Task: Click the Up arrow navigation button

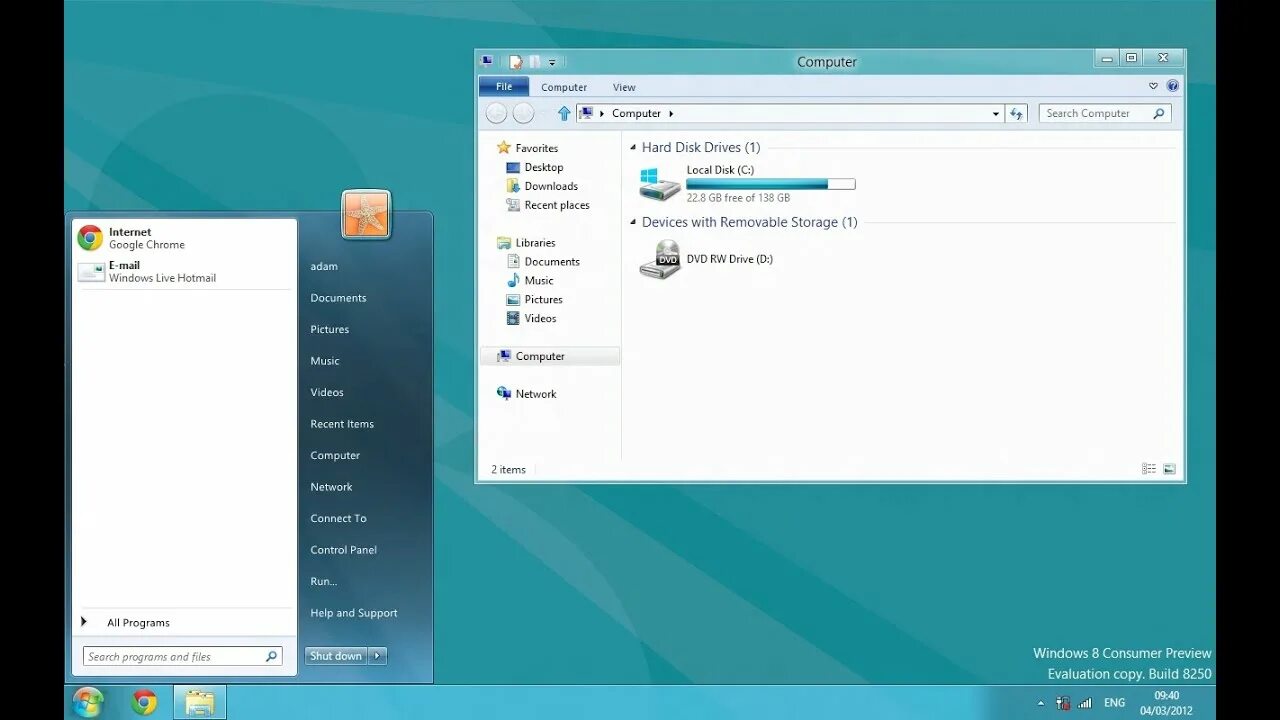Action: [564, 113]
